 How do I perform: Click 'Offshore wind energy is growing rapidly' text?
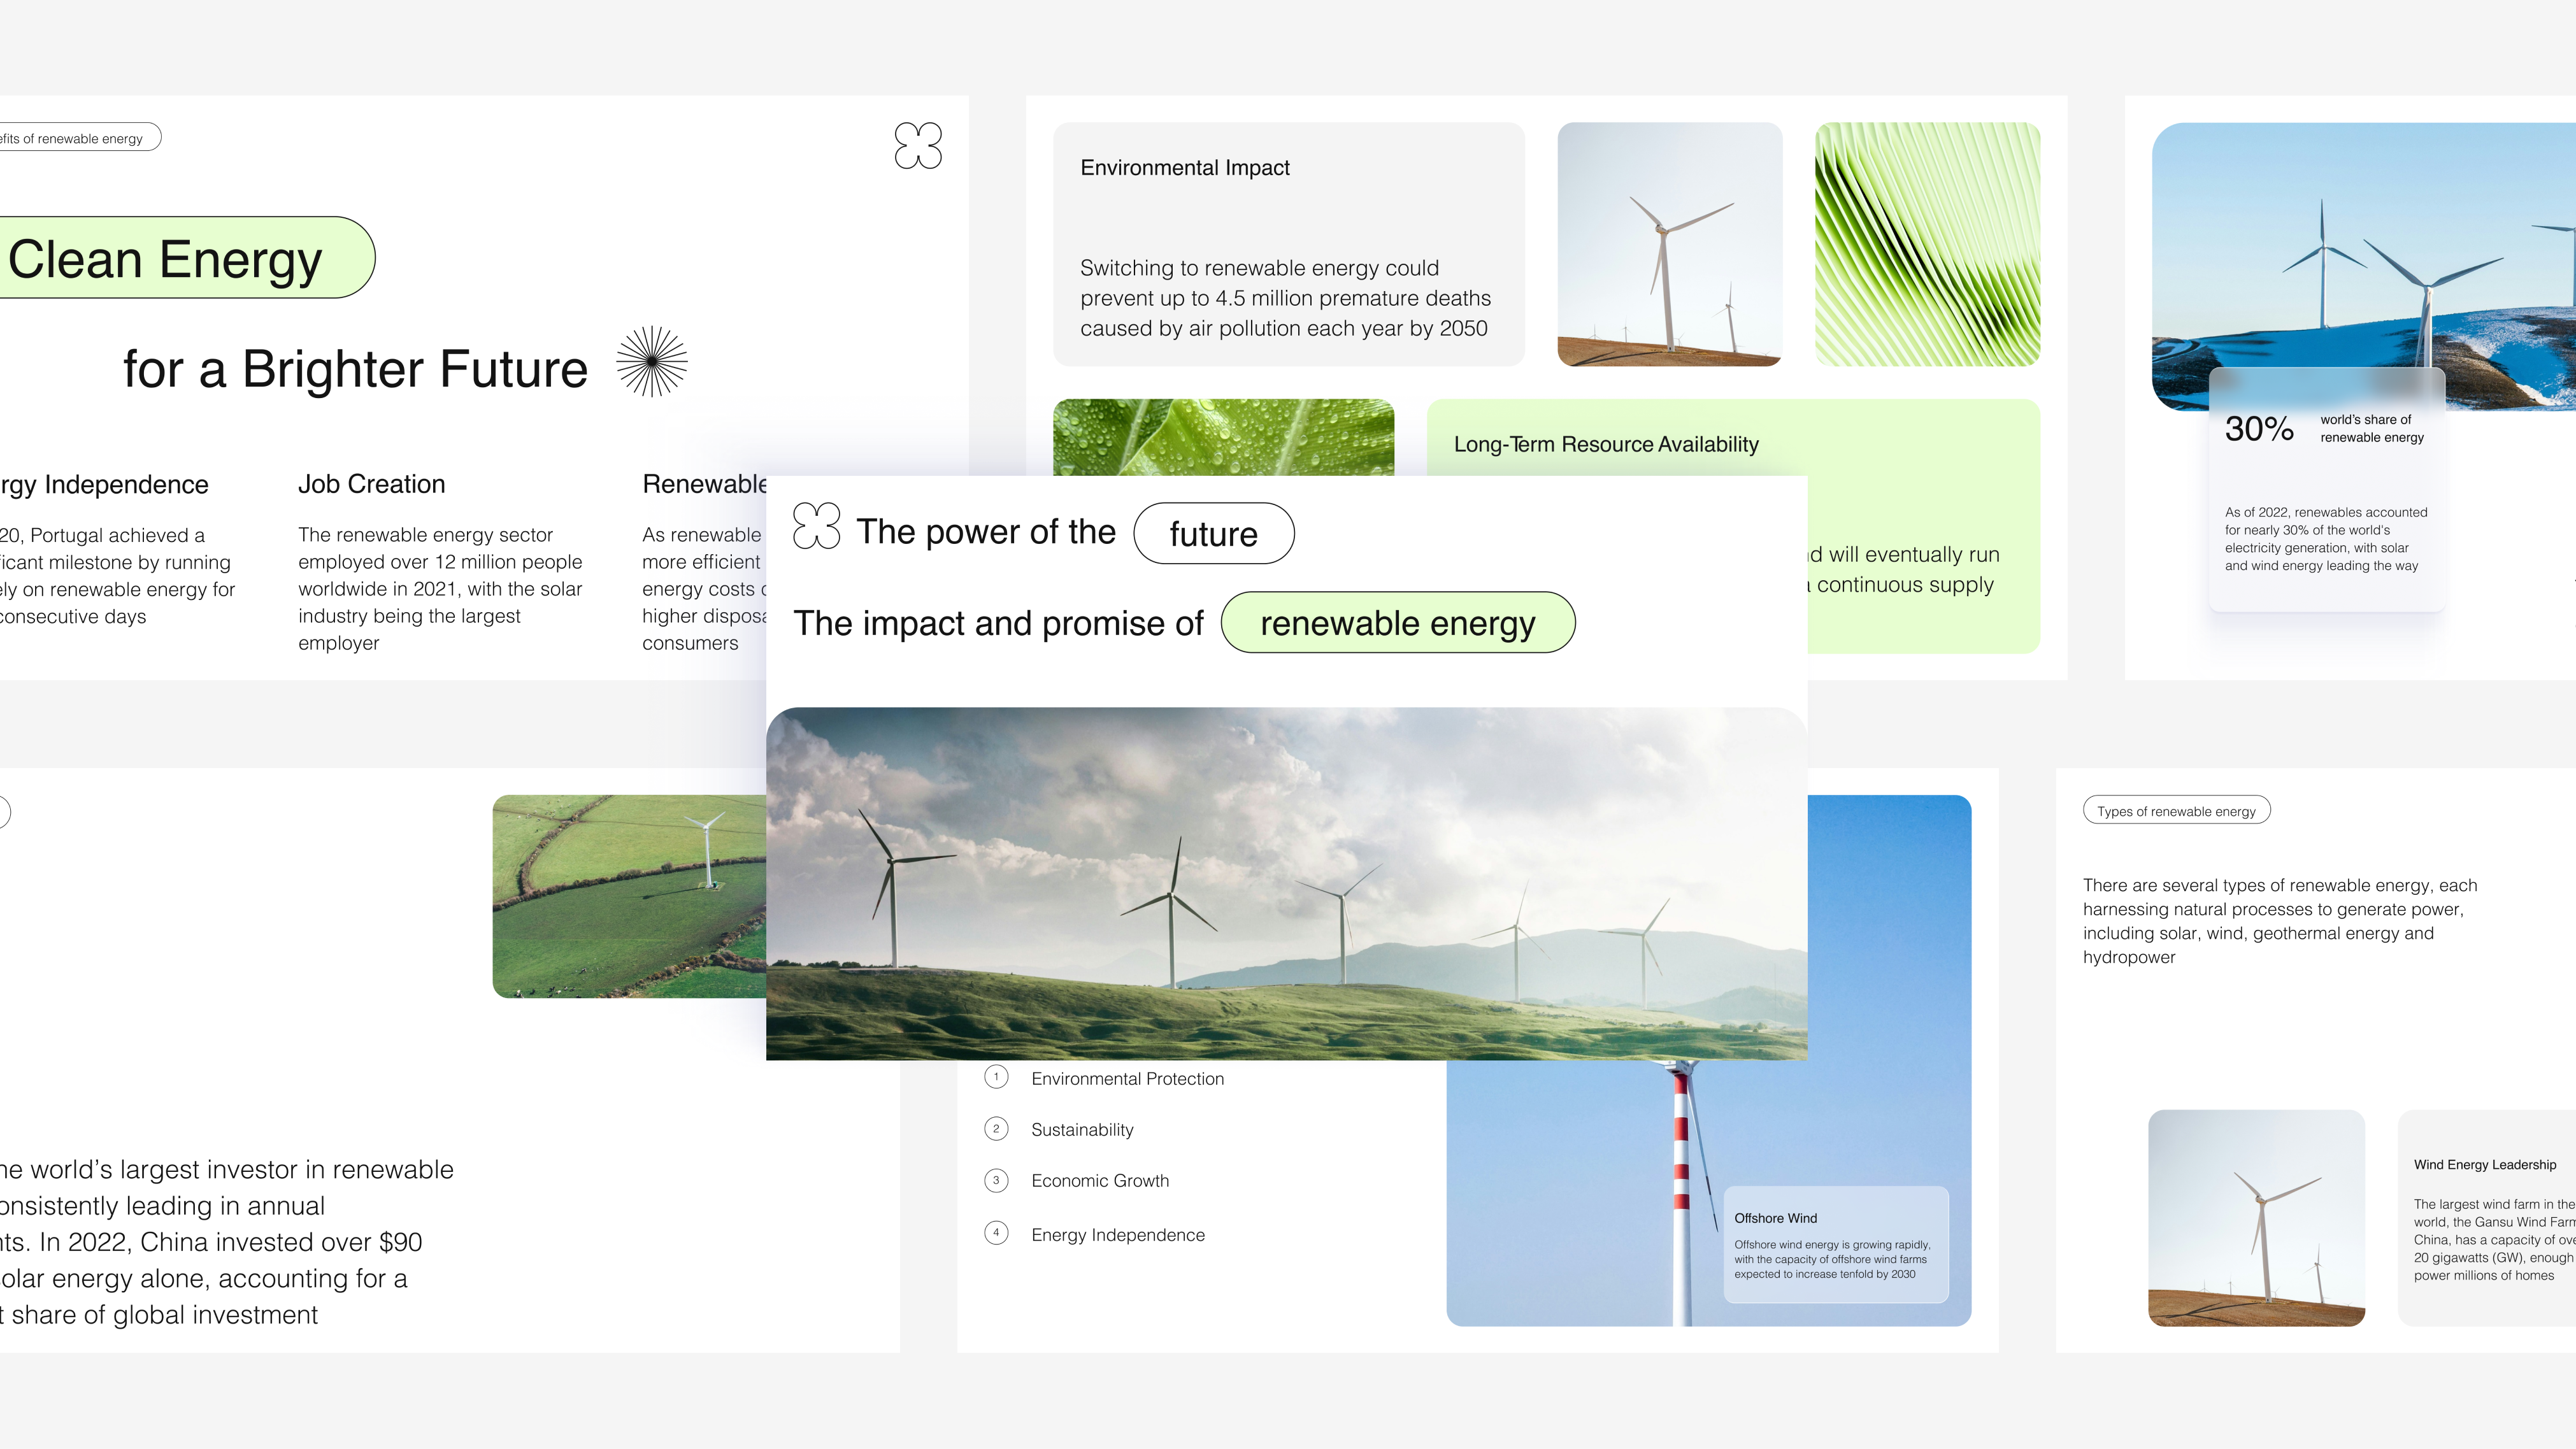click(1832, 1260)
